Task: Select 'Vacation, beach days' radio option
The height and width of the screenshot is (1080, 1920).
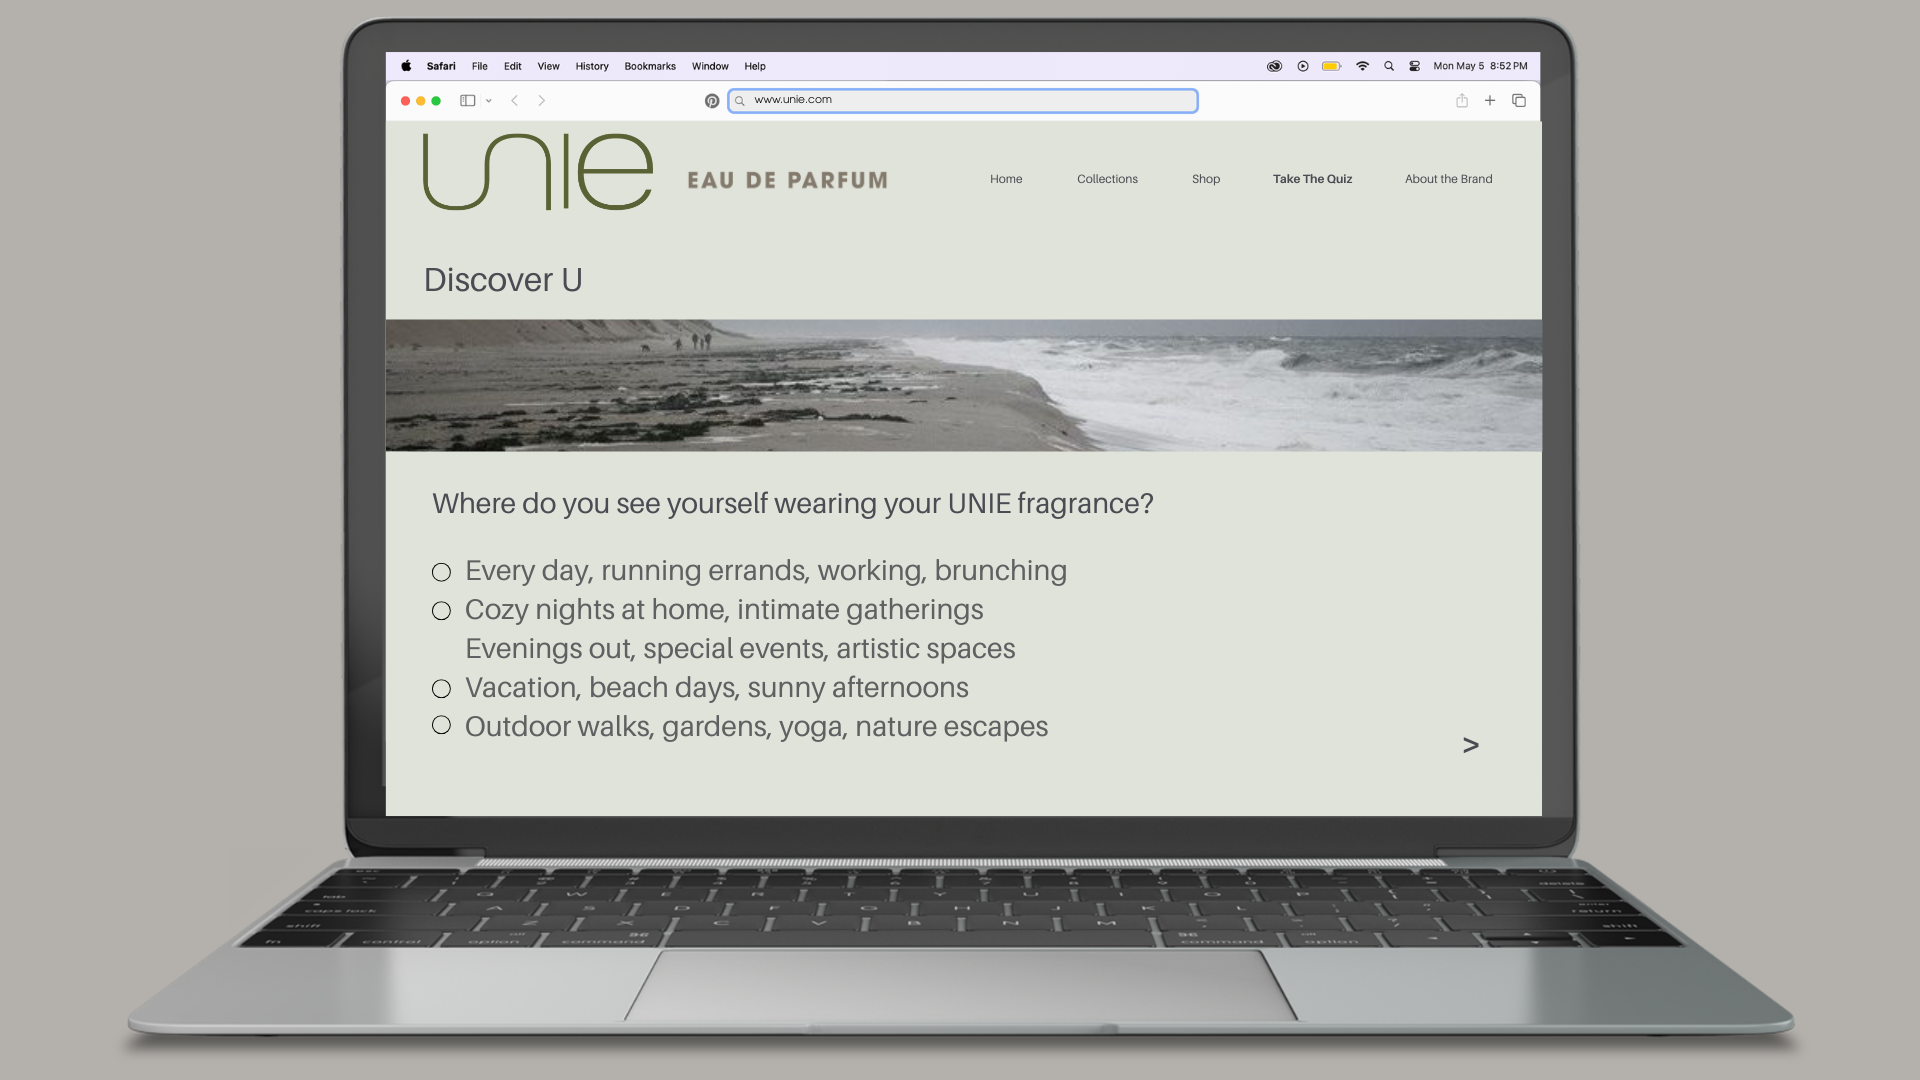Action: (441, 689)
